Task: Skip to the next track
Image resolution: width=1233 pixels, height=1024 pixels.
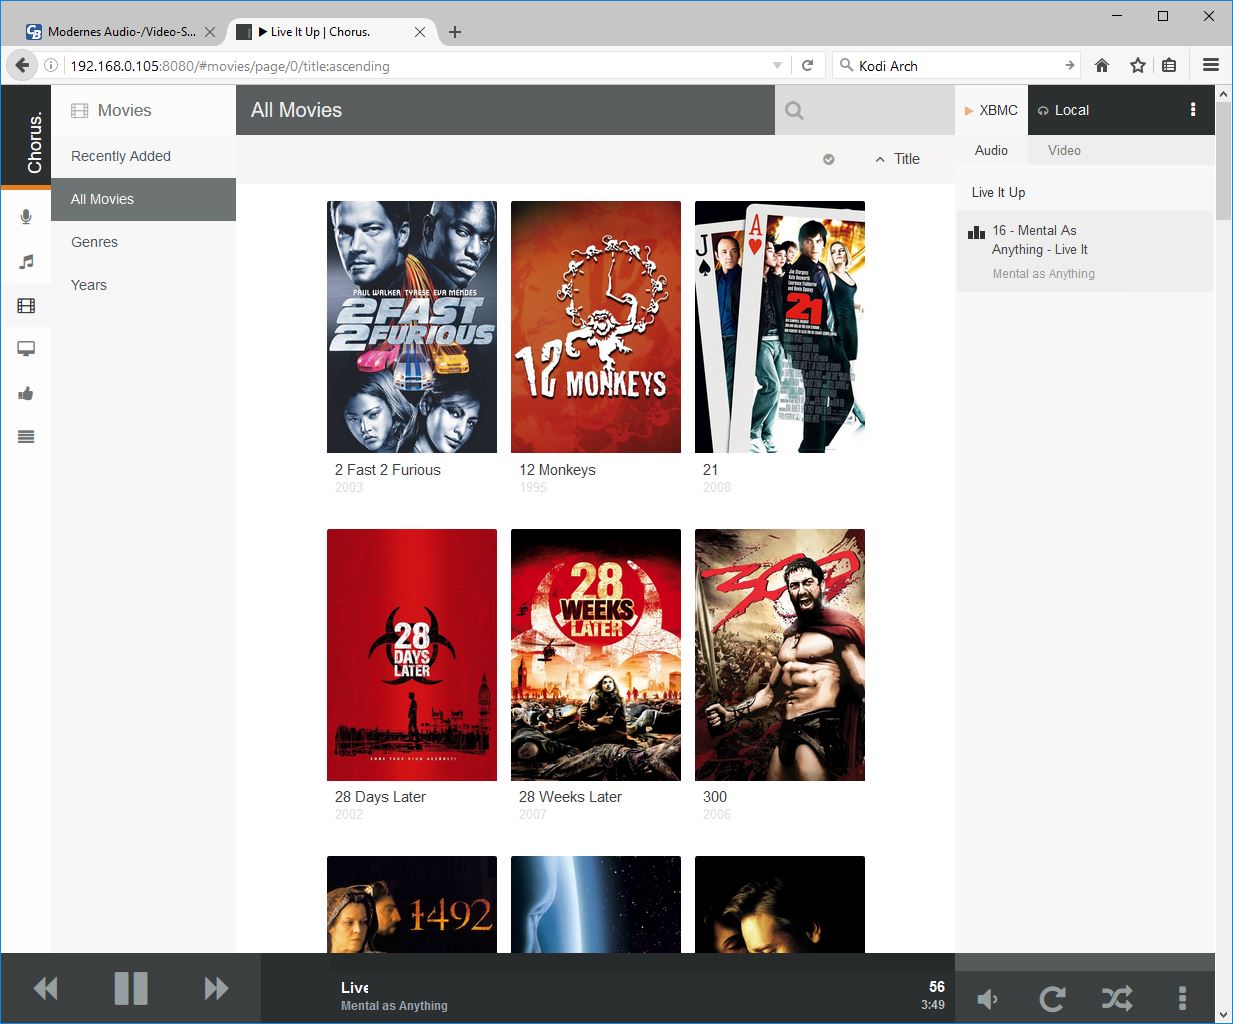Action: click(x=216, y=989)
